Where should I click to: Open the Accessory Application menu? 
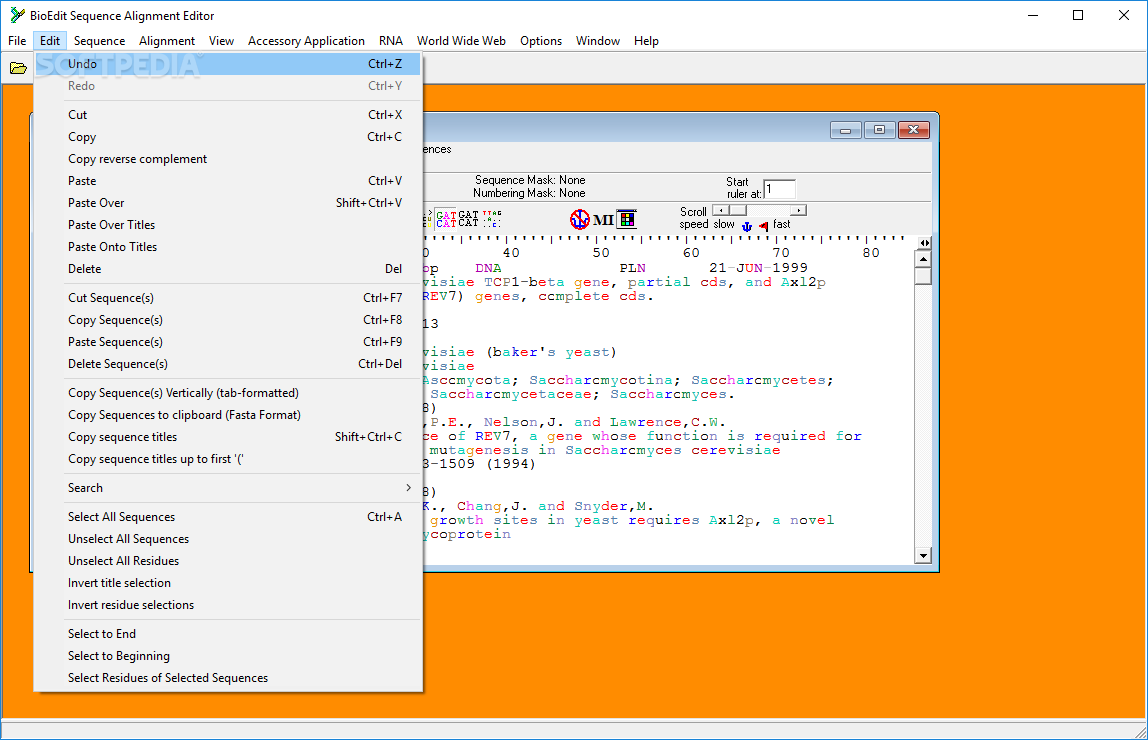pos(306,41)
